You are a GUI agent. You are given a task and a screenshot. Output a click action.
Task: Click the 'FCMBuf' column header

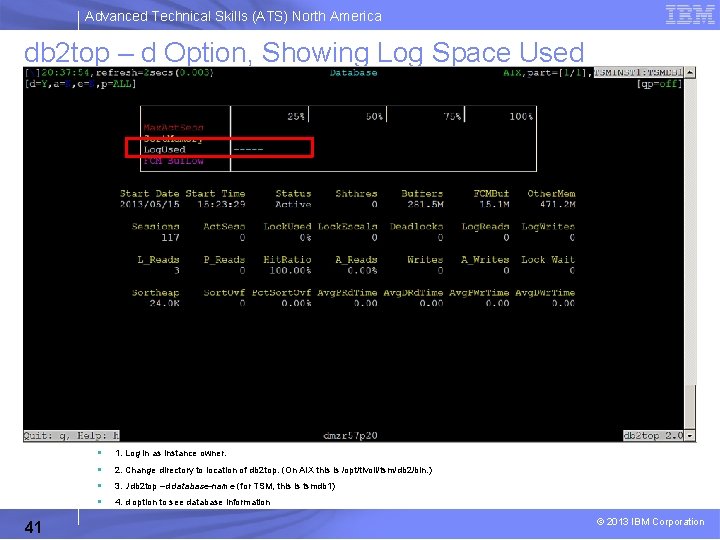click(x=491, y=193)
